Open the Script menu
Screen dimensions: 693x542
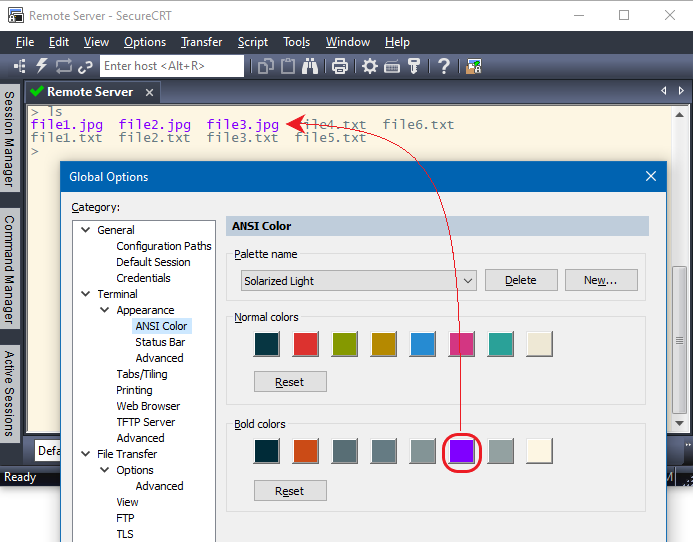point(253,42)
